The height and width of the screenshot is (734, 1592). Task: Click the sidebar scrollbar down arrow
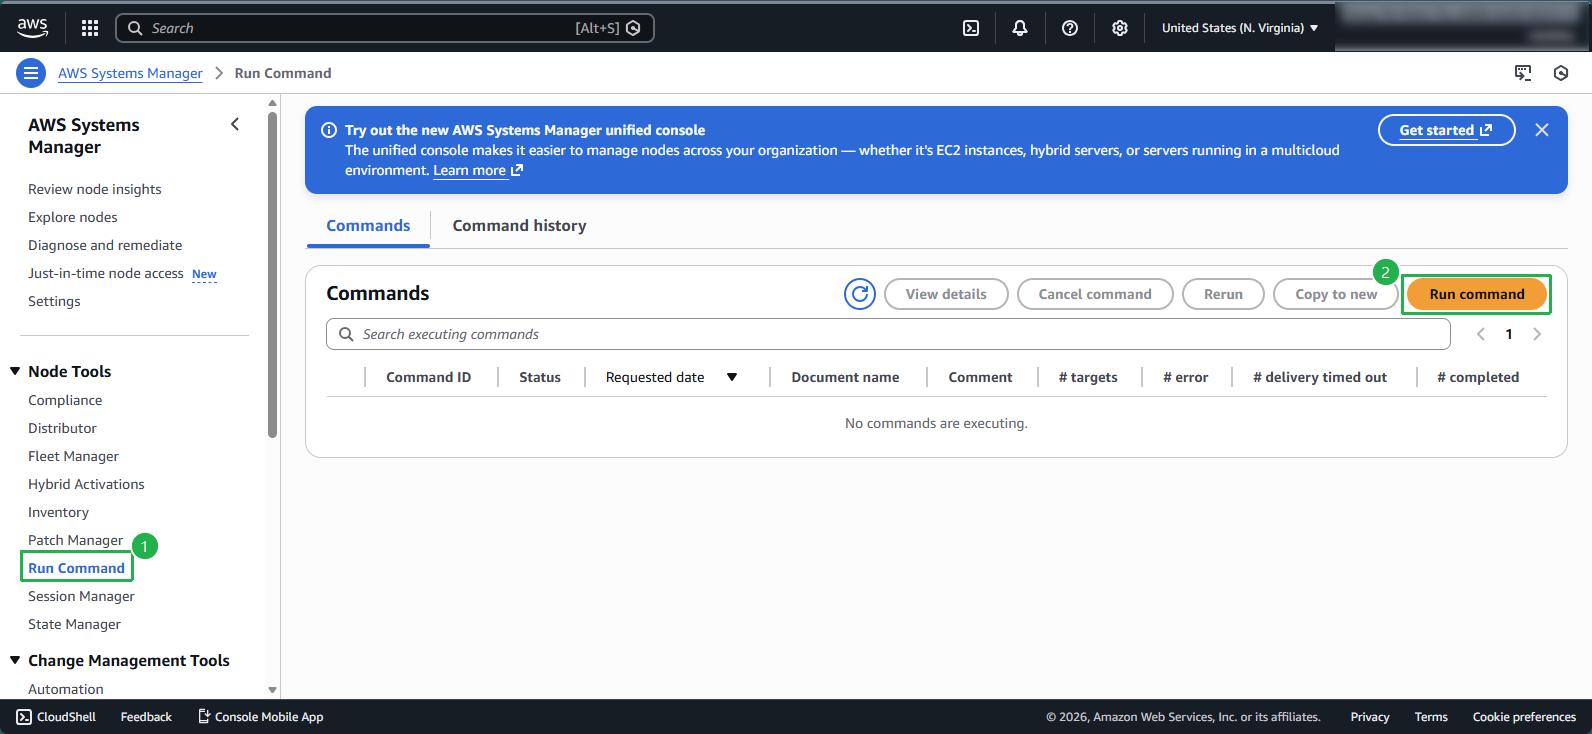tap(272, 690)
